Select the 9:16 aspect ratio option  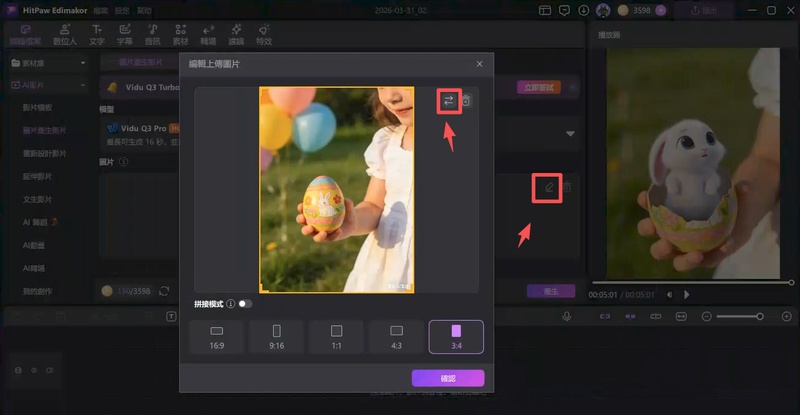(x=277, y=337)
